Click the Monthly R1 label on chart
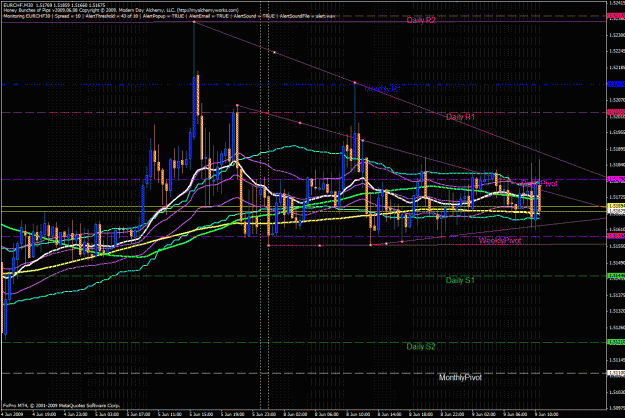 click(x=382, y=89)
